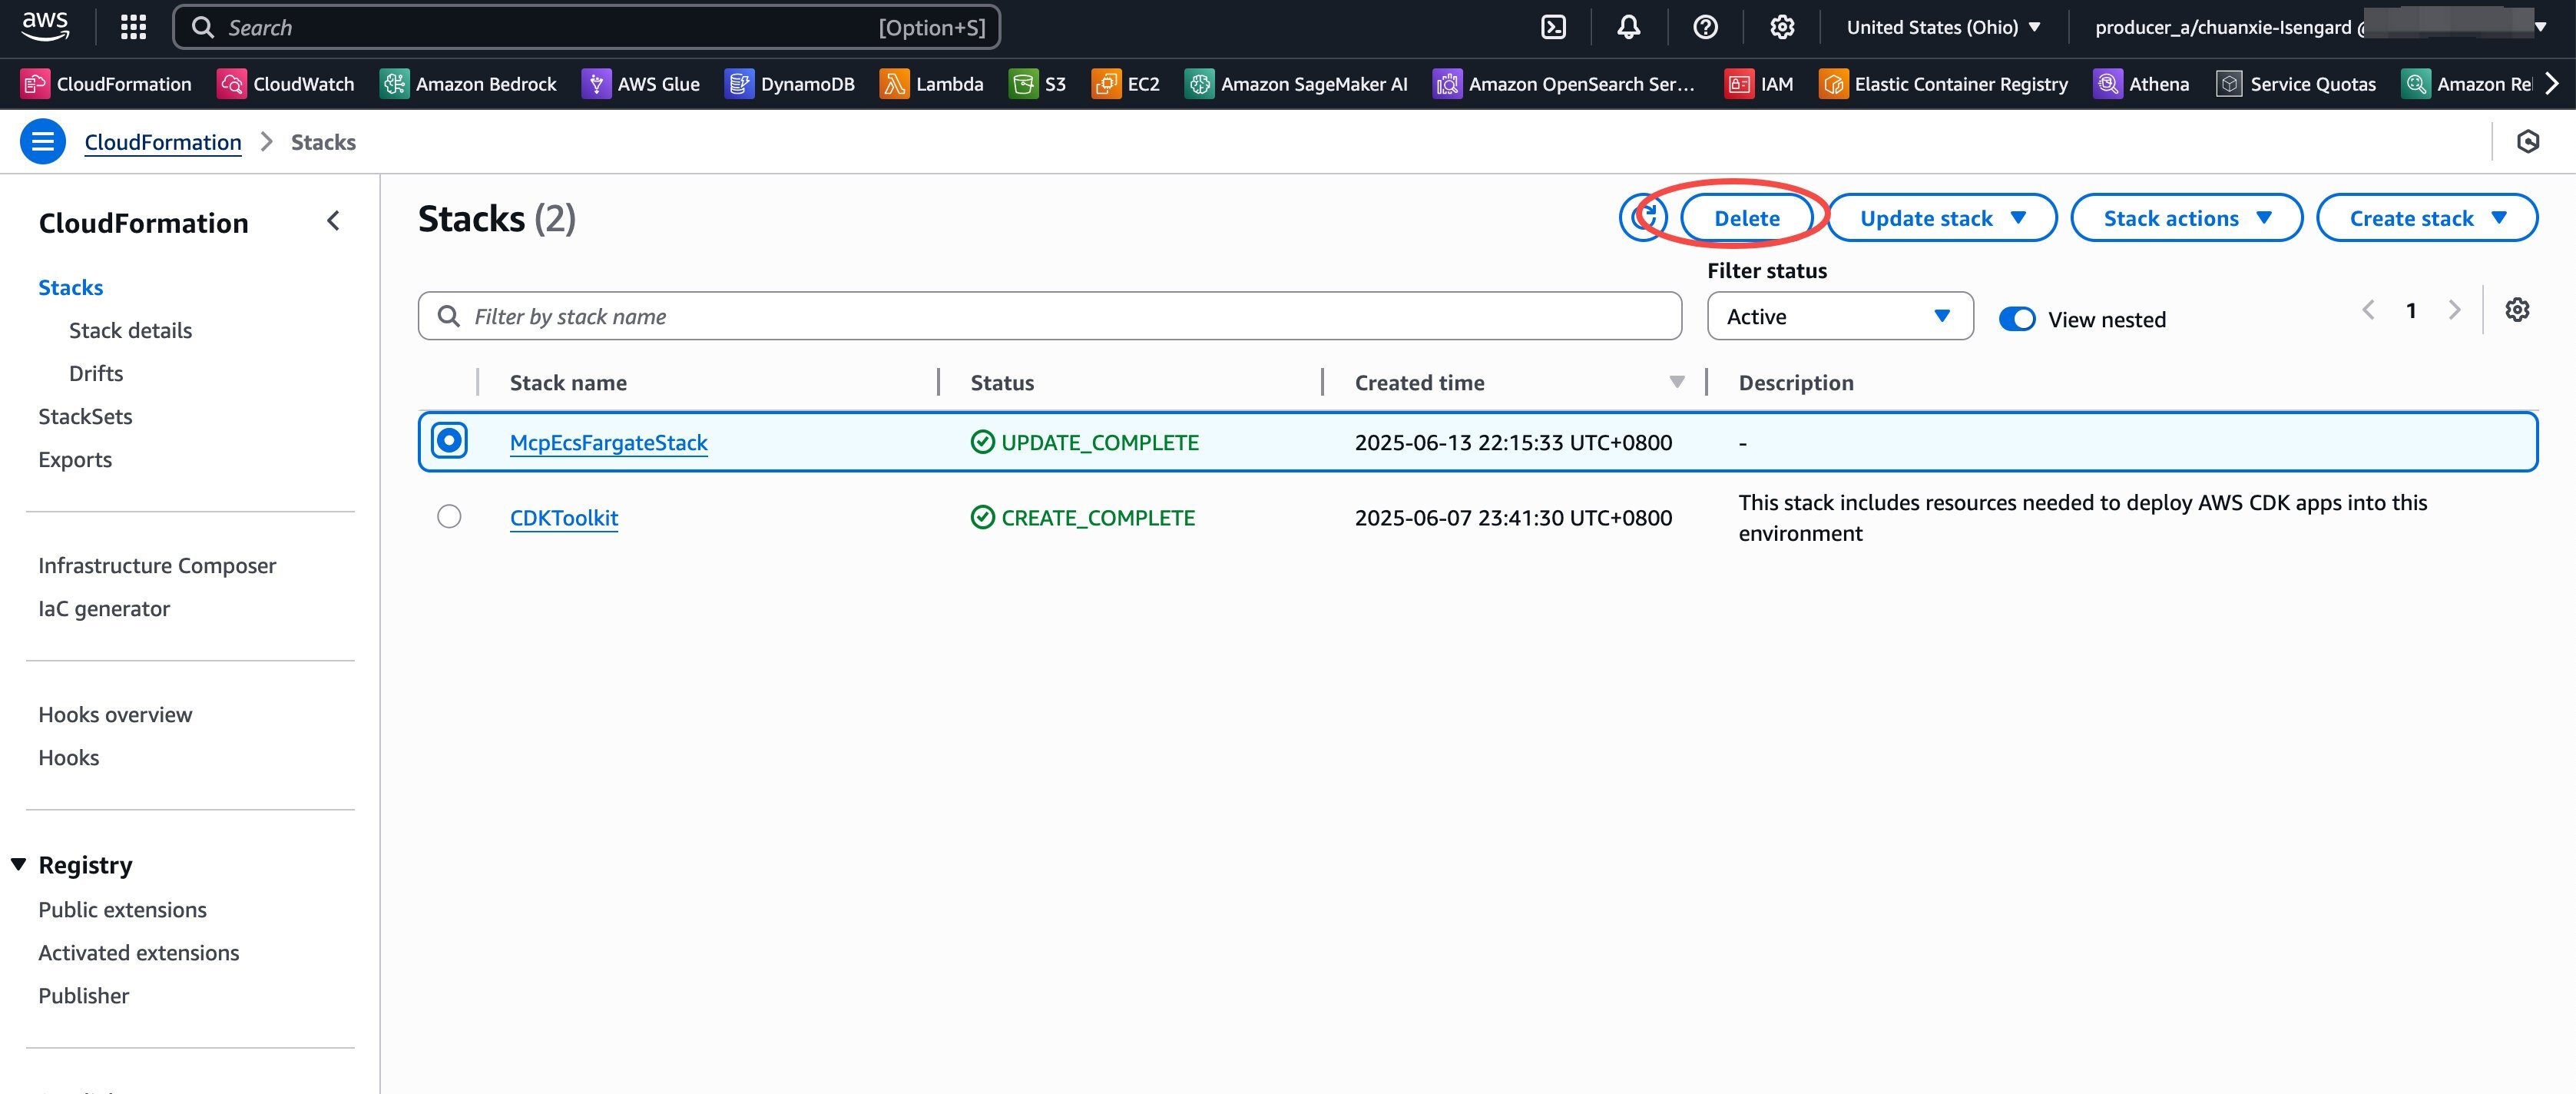Open table preferences gear icon
The image size is (2576, 1094).
2517,310
